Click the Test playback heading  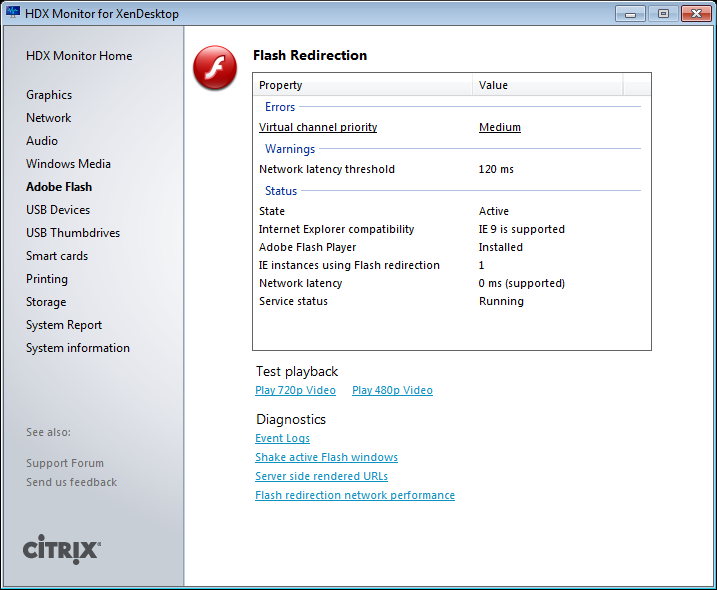[297, 371]
